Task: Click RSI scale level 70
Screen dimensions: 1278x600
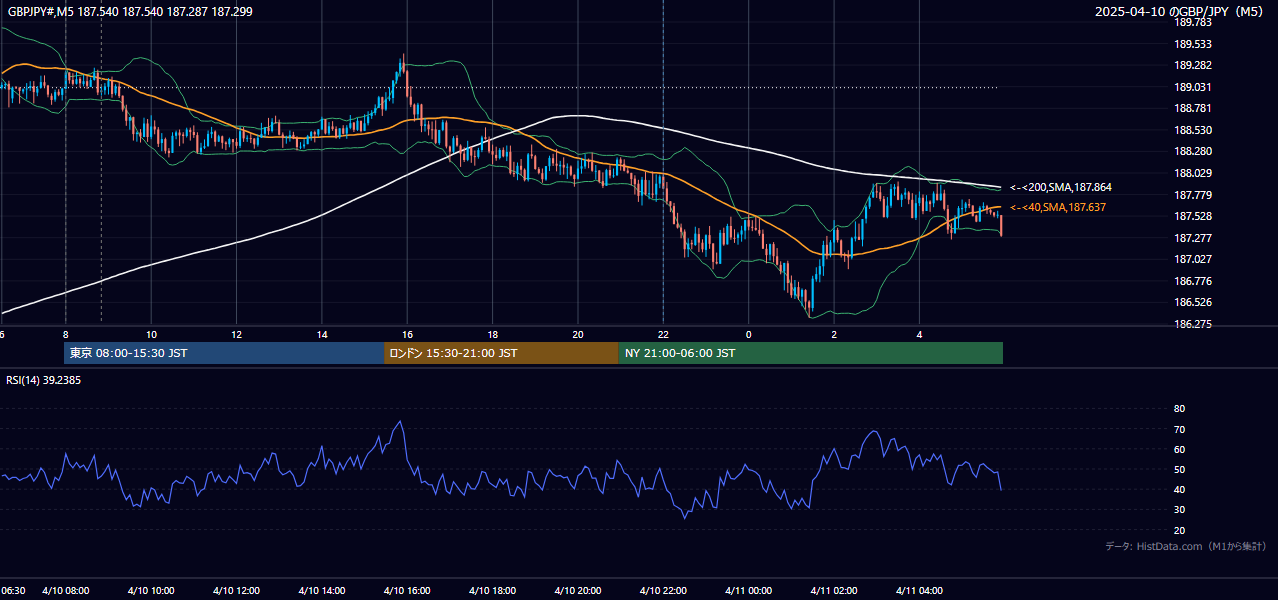Action: [x=1179, y=429]
